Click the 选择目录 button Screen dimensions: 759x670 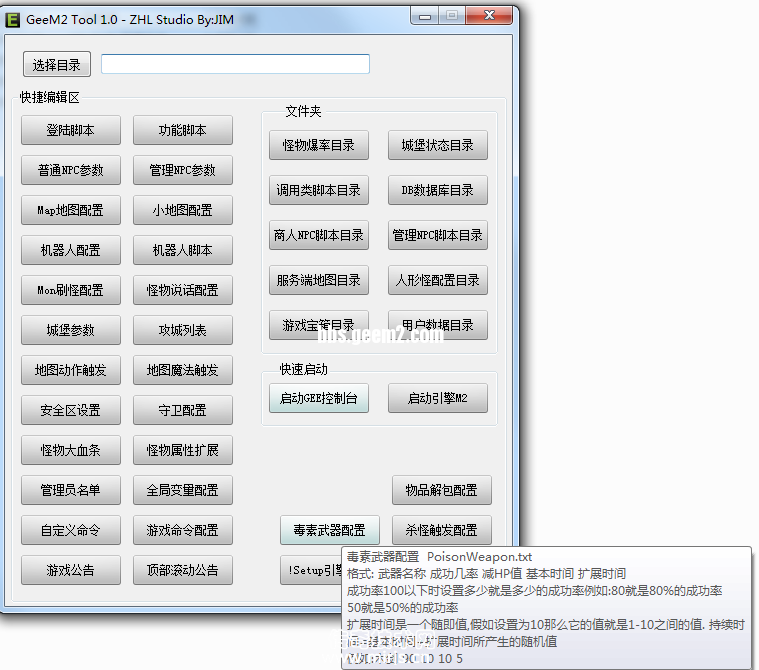(x=57, y=64)
